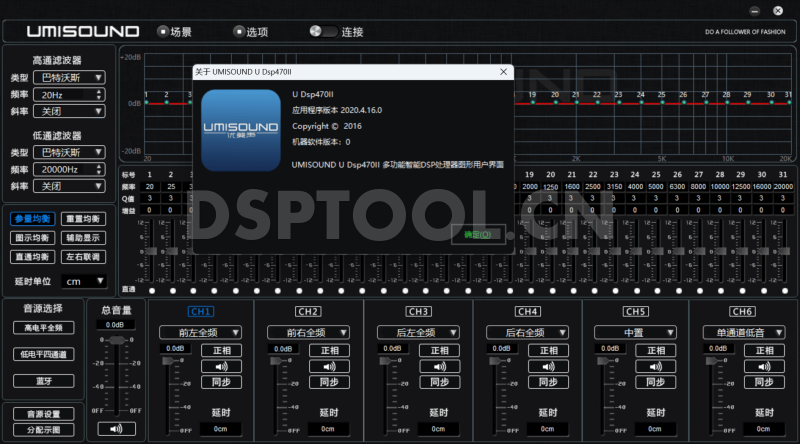Viewport: 800px width, 444px height.
Task: Mute the master volume speaker button
Action: tap(116, 429)
